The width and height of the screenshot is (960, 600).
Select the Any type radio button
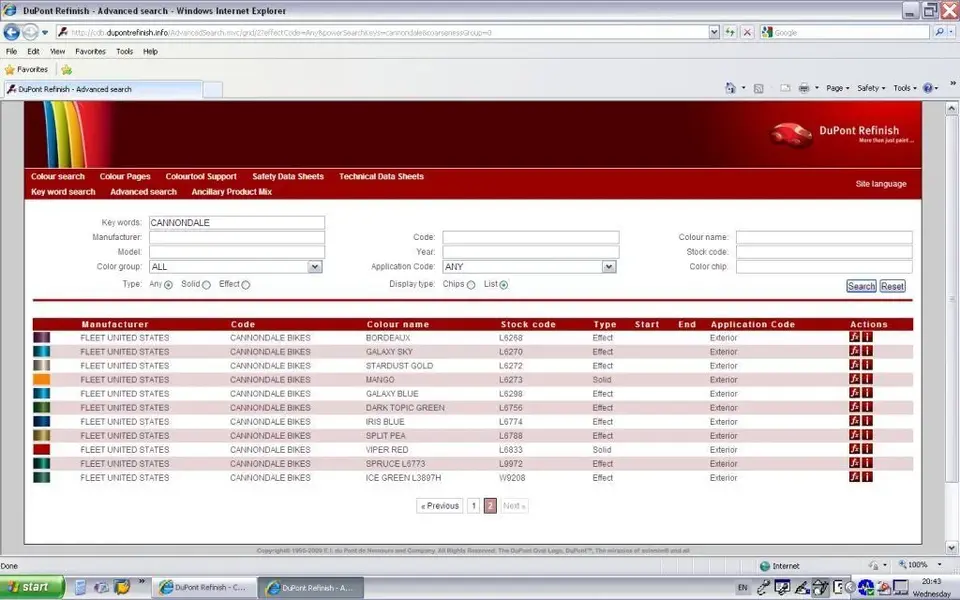click(x=168, y=285)
